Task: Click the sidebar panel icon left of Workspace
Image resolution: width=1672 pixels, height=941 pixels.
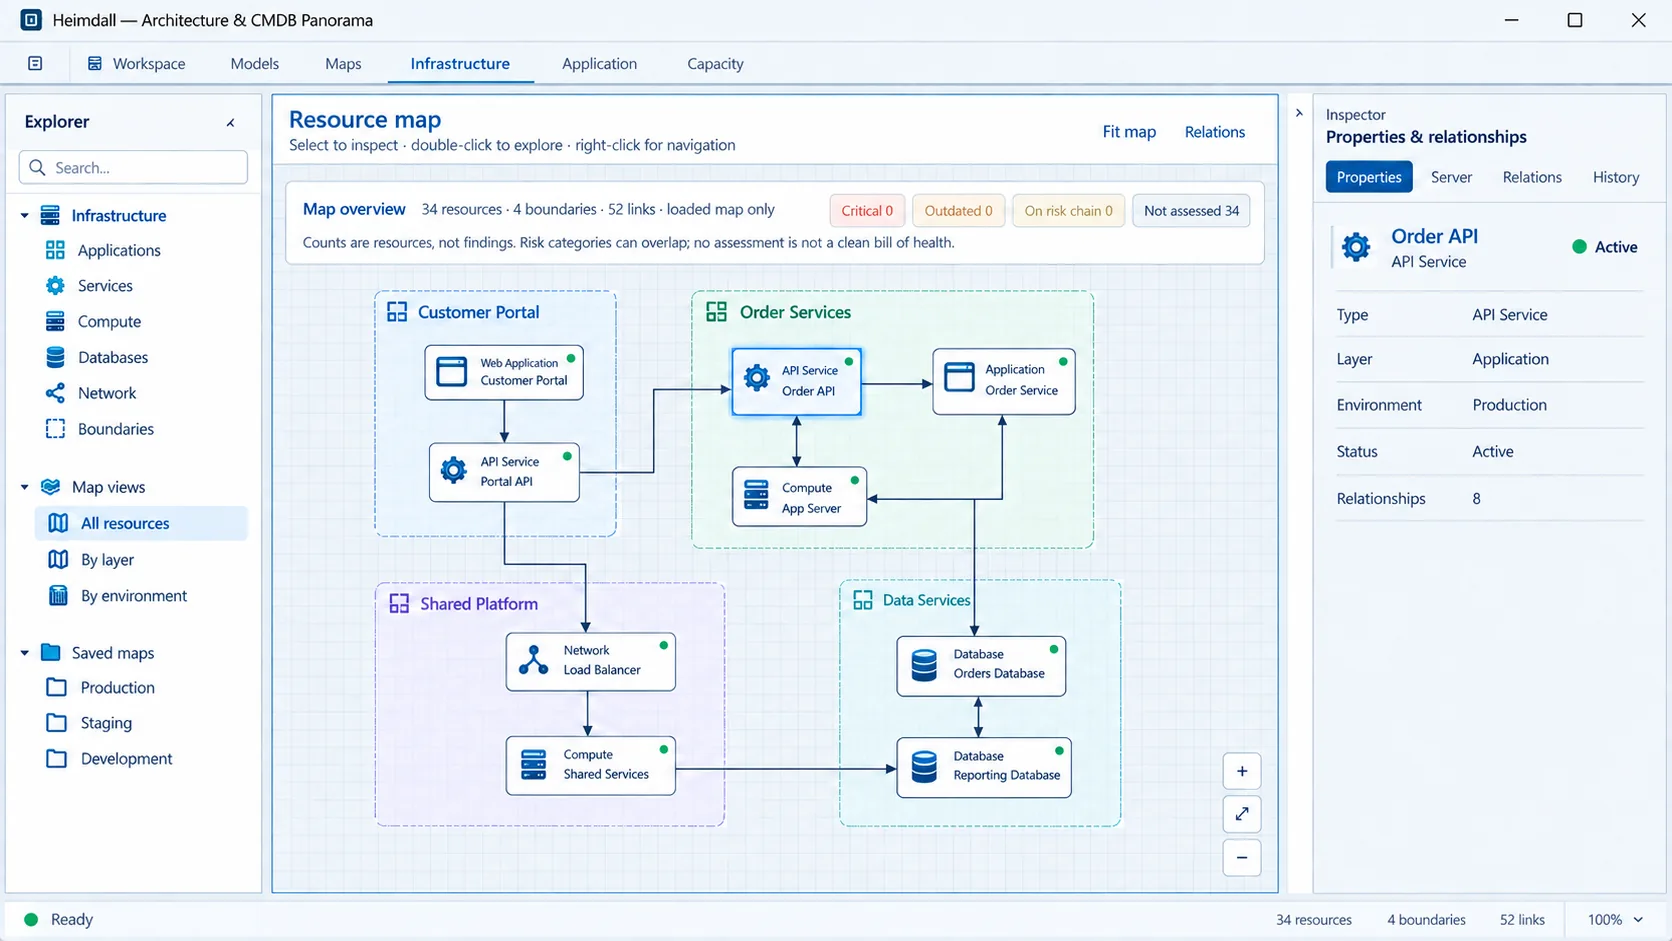Action: tap(35, 63)
